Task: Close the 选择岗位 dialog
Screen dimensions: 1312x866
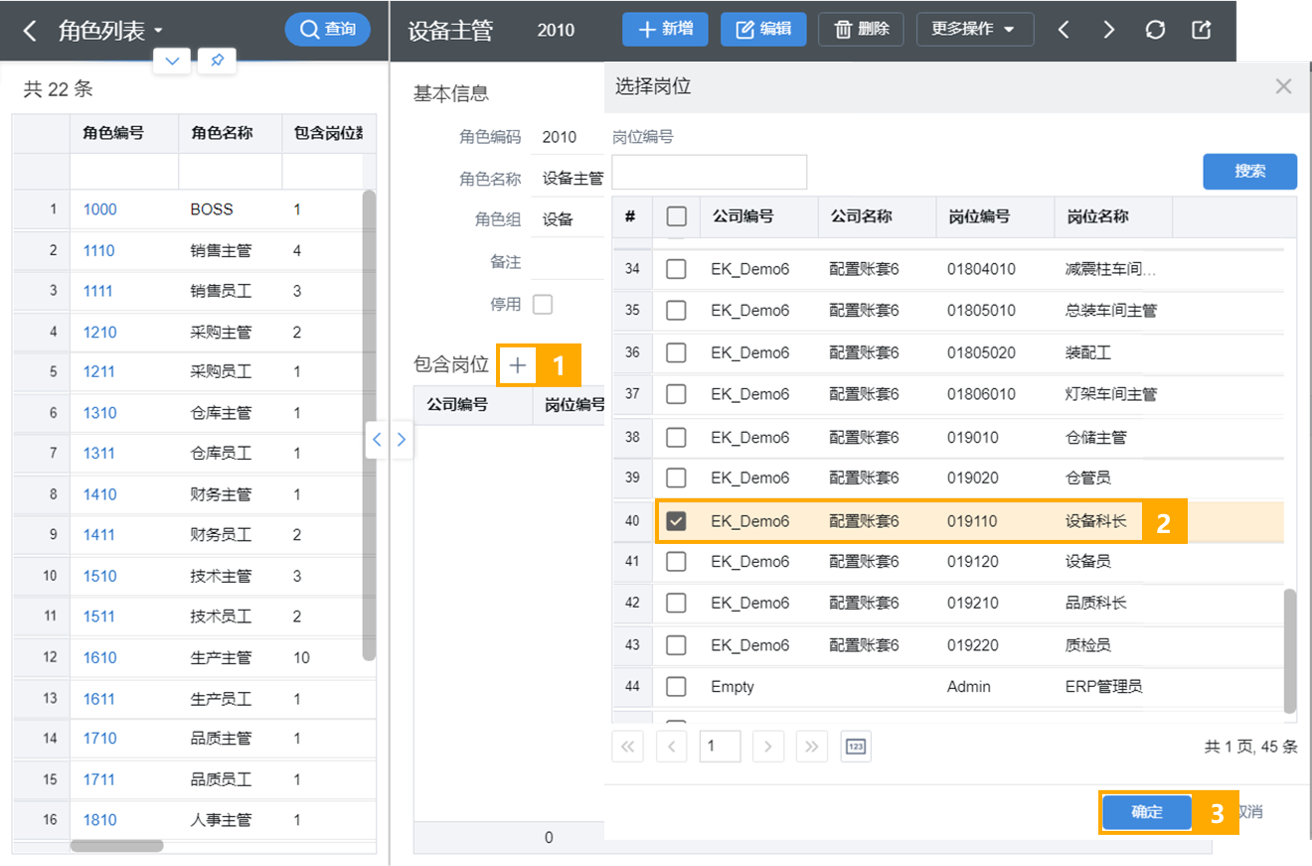Action: tap(1283, 87)
